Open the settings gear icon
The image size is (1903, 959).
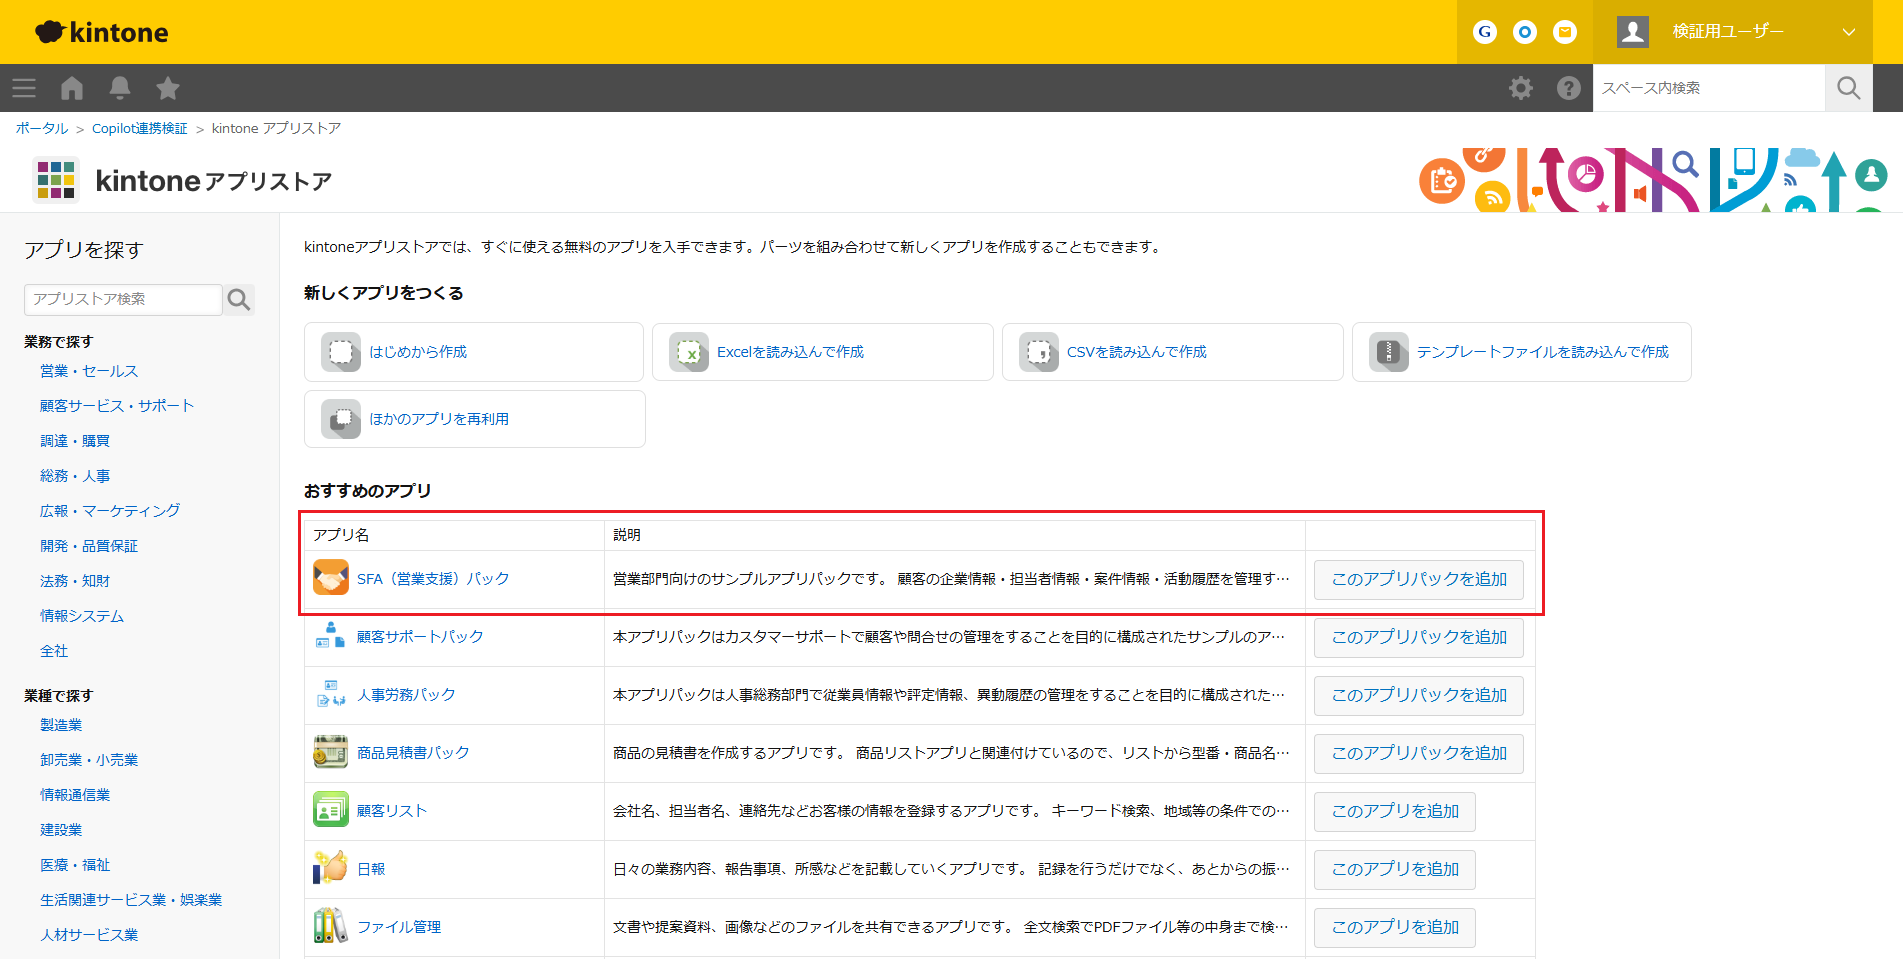point(1521,88)
